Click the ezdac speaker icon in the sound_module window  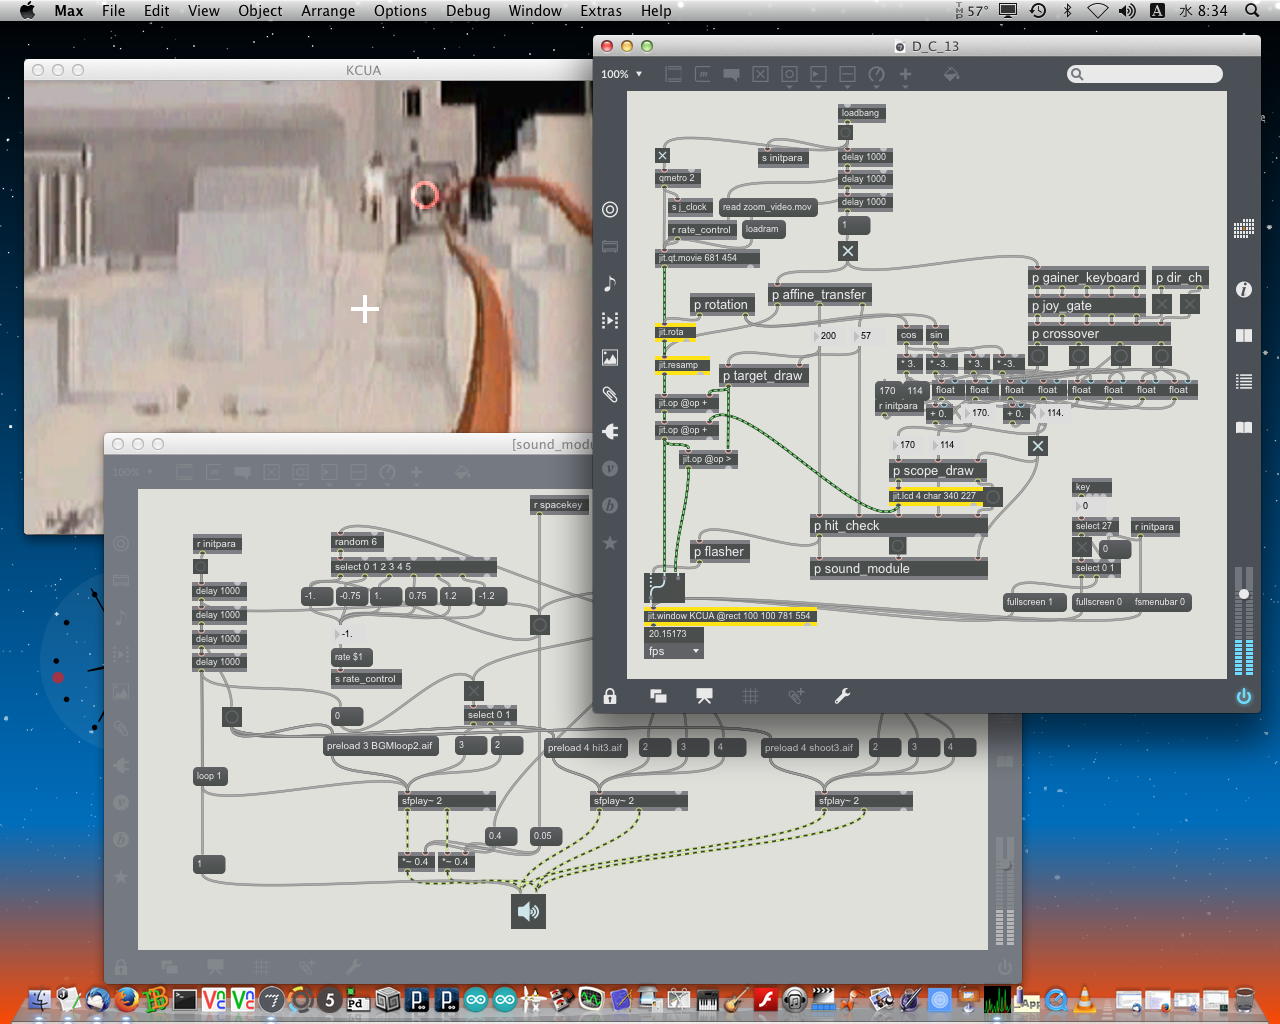528,911
